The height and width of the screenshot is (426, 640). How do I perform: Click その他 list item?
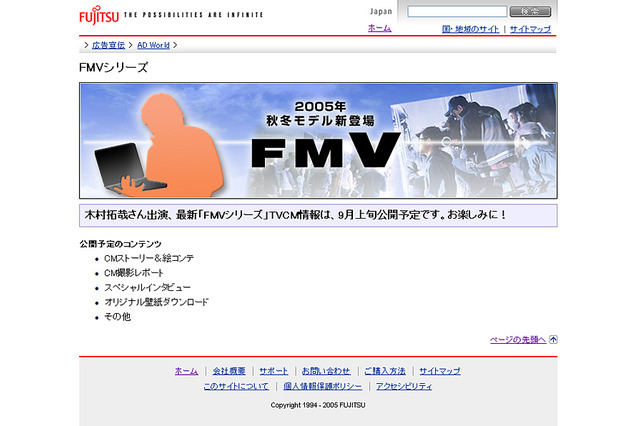[x=118, y=317]
